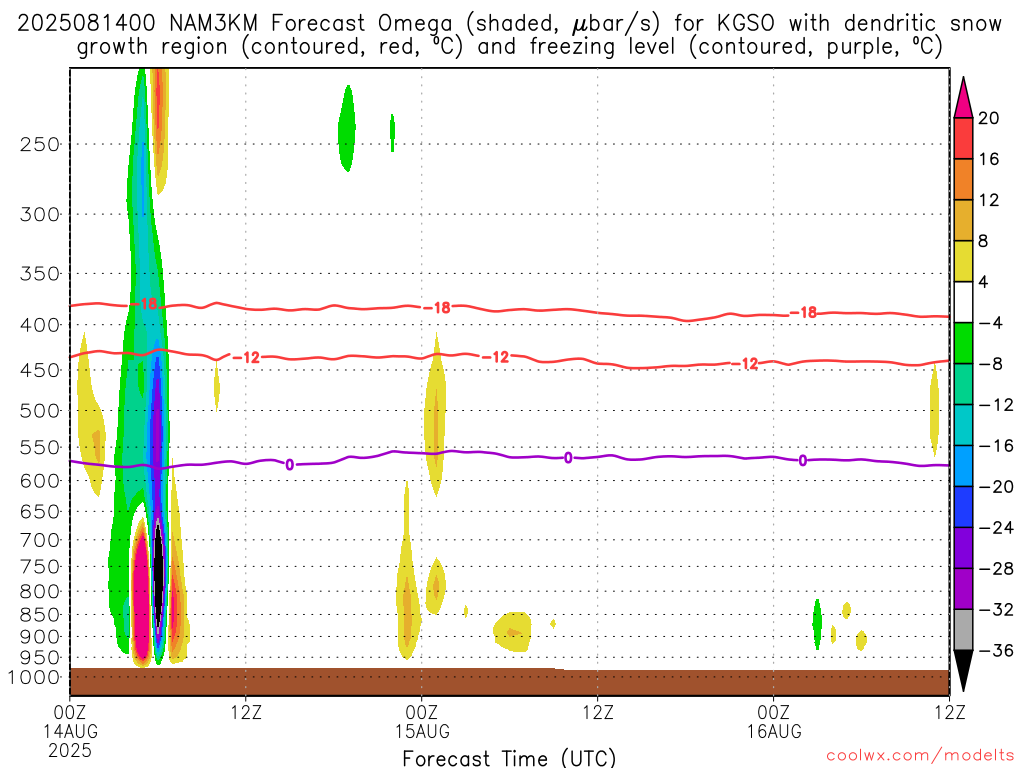Click the 550 pressure level label
Image resolution: width=1024 pixels, height=768 pixels.
[40, 447]
